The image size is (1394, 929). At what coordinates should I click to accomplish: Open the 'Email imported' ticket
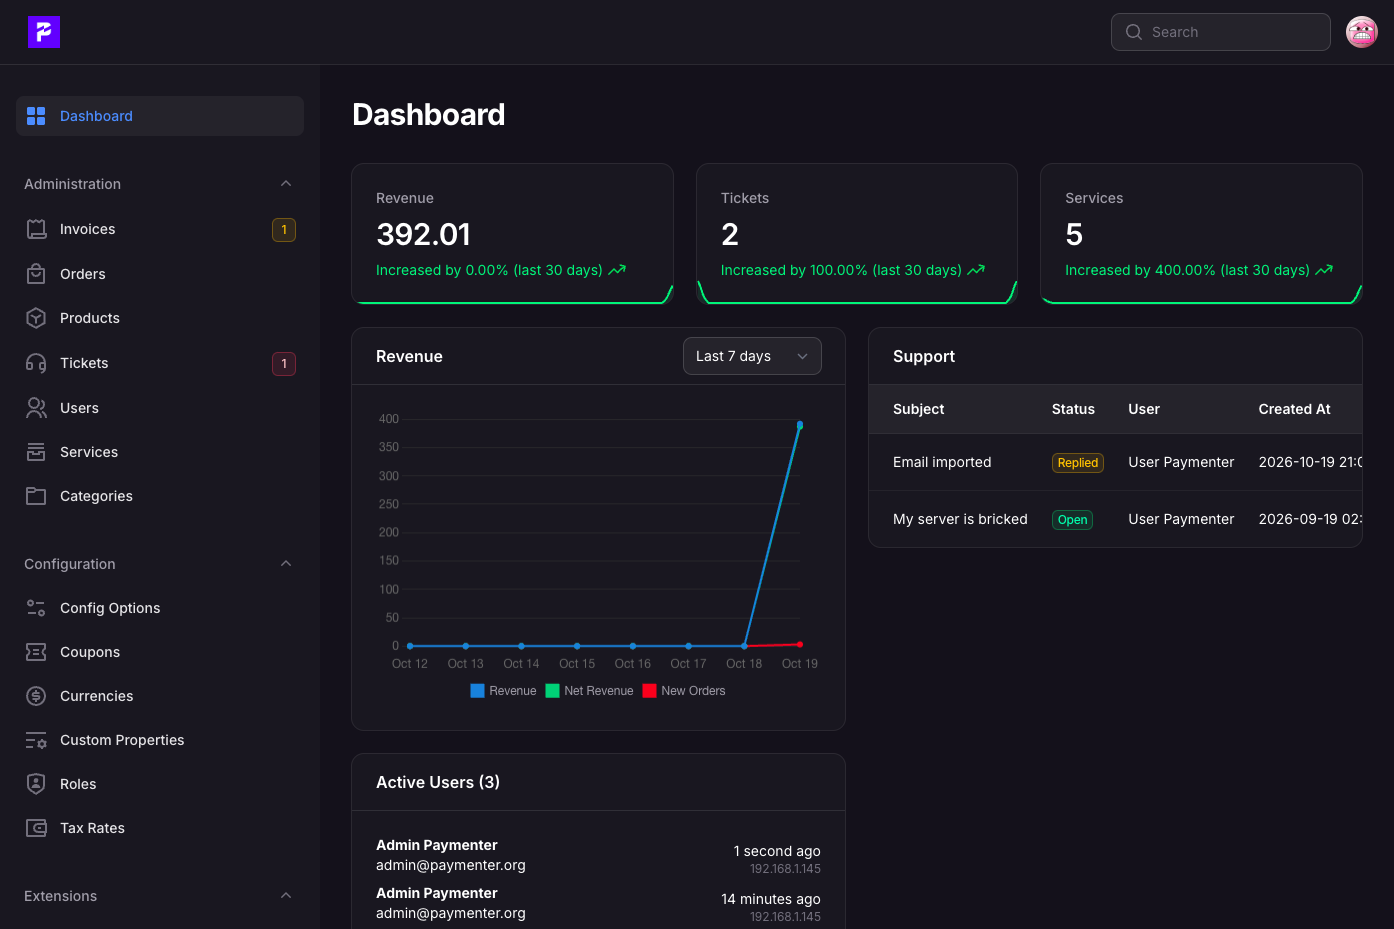tap(942, 462)
